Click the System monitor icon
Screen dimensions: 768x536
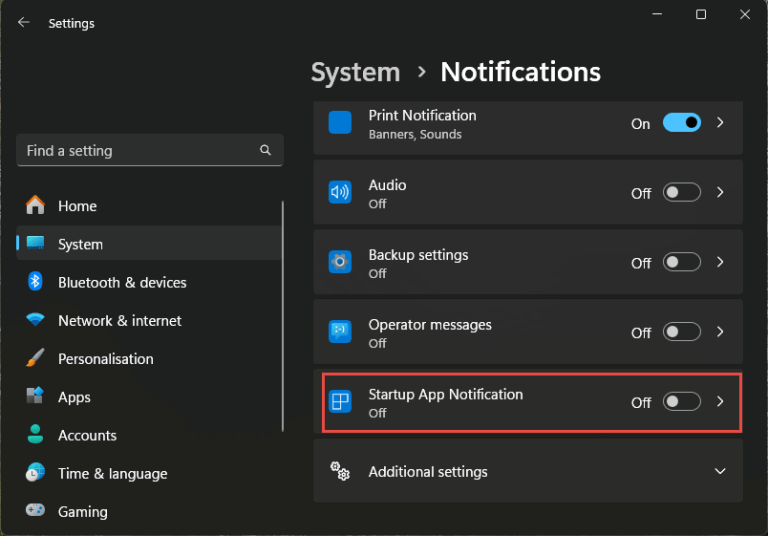[x=35, y=243]
